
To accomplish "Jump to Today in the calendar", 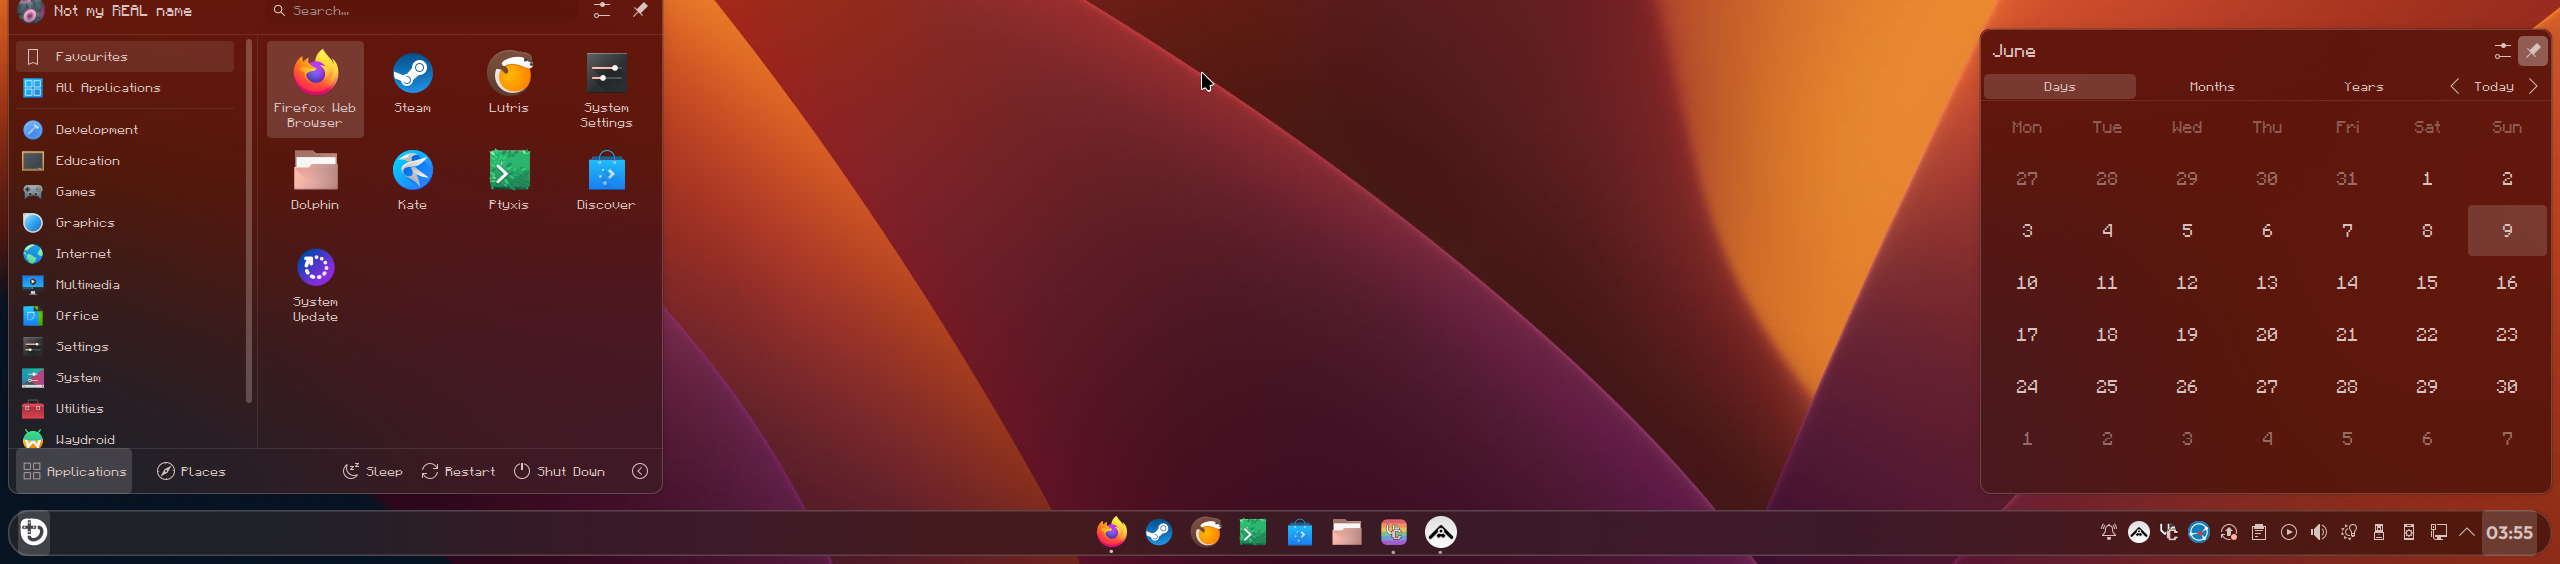I will [x=2494, y=87].
